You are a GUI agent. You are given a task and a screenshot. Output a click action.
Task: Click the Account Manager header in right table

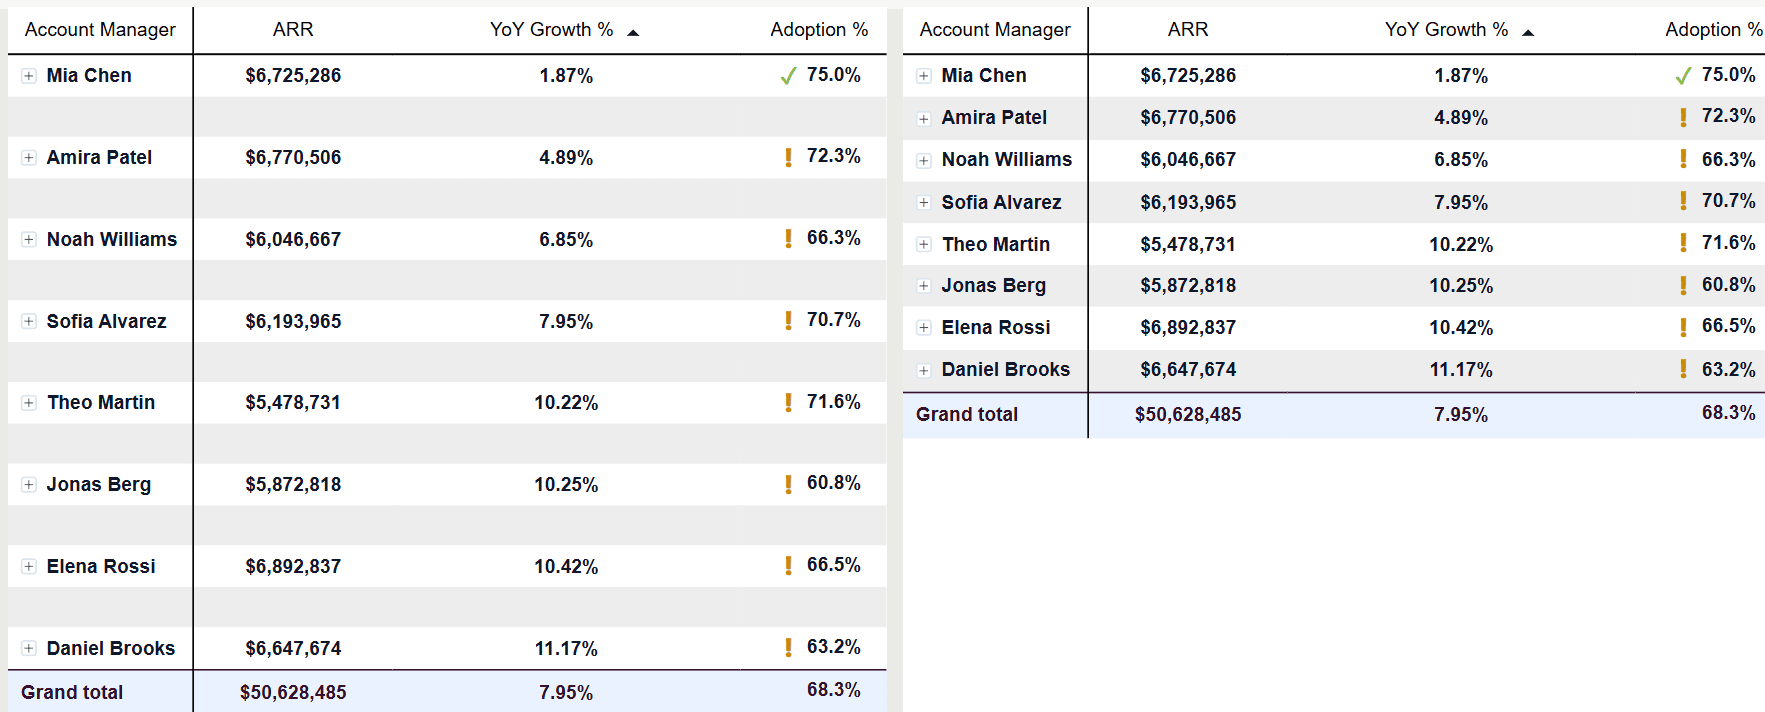click(995, 30)
